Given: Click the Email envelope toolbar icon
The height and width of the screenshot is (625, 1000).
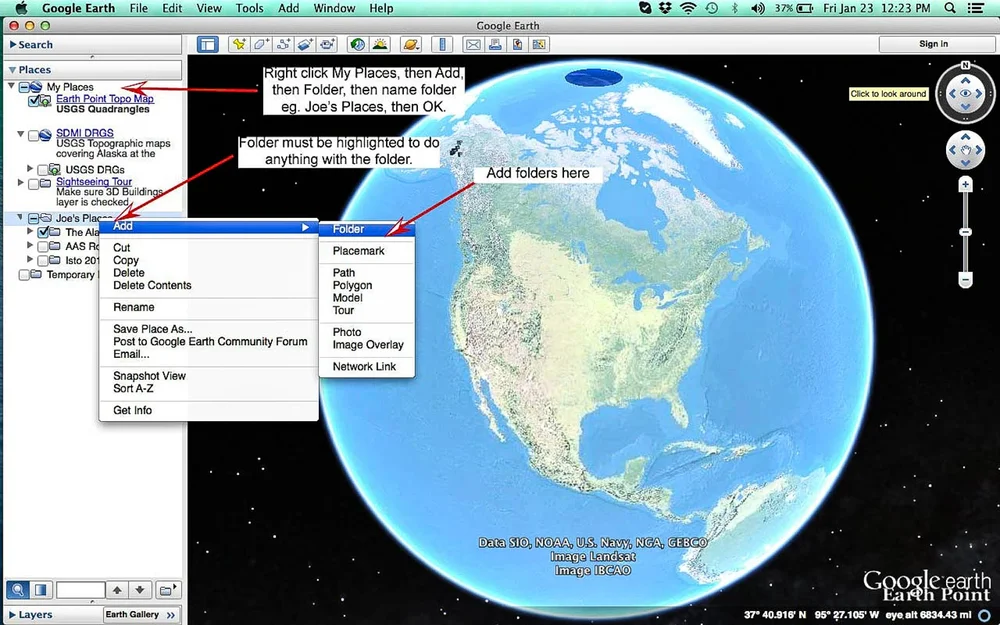Looking at the screenshot, I should coord(473,45).
